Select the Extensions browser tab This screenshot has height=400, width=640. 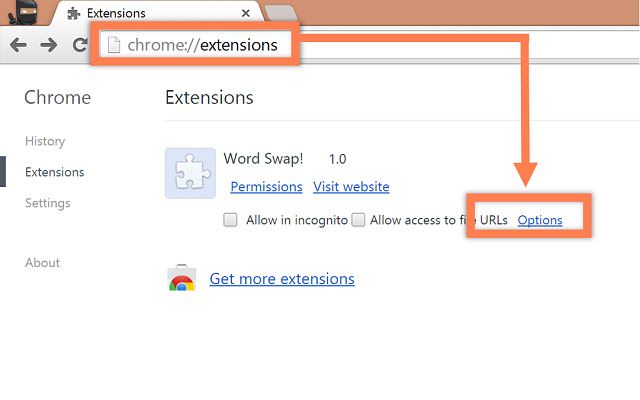[x=157, y=13]
